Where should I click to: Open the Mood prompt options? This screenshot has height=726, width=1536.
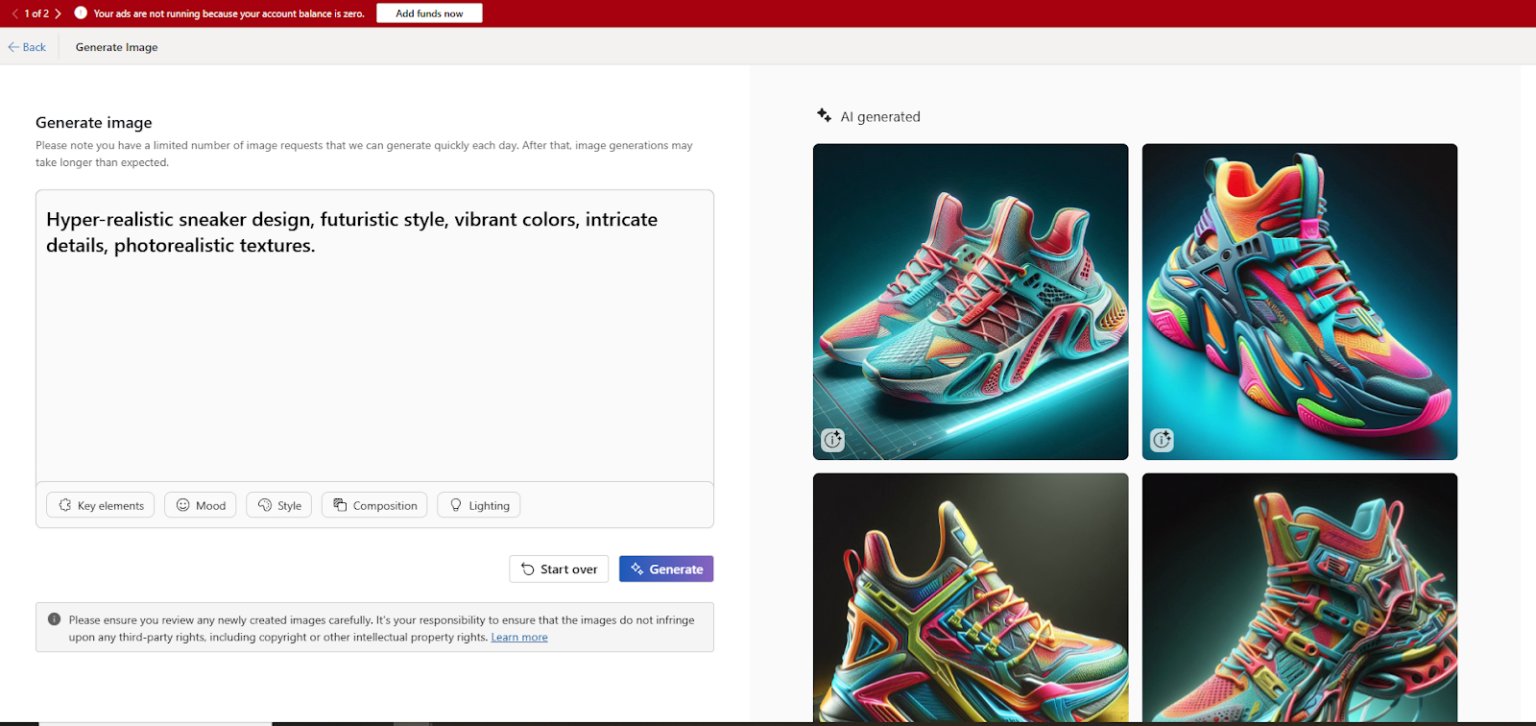click(x=200, y=505)
